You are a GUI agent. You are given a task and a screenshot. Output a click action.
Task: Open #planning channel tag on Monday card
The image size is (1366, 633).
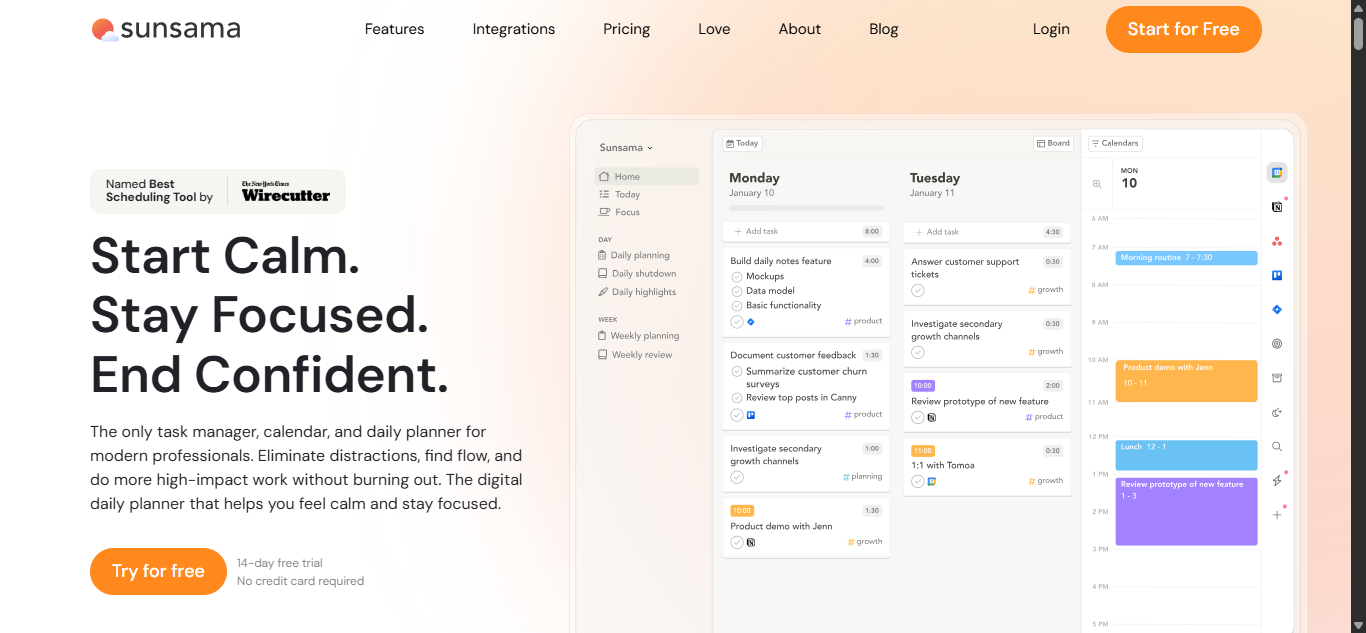[863, 477]
